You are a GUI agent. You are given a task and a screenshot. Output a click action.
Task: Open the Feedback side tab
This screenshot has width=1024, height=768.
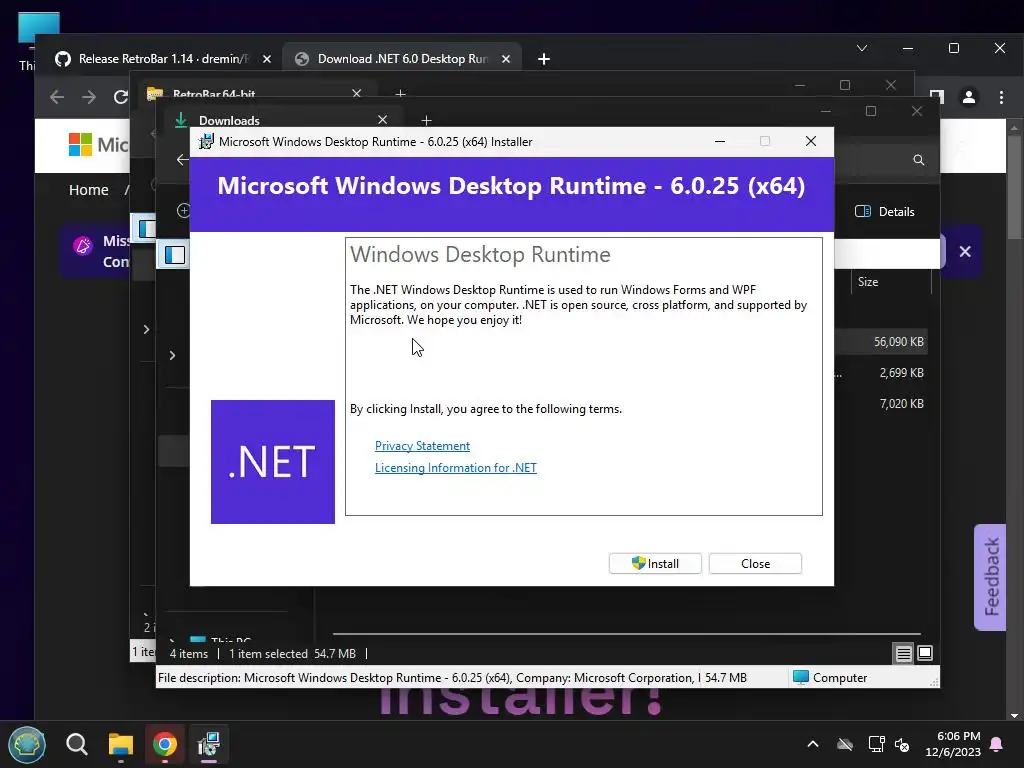coord(990,577)
